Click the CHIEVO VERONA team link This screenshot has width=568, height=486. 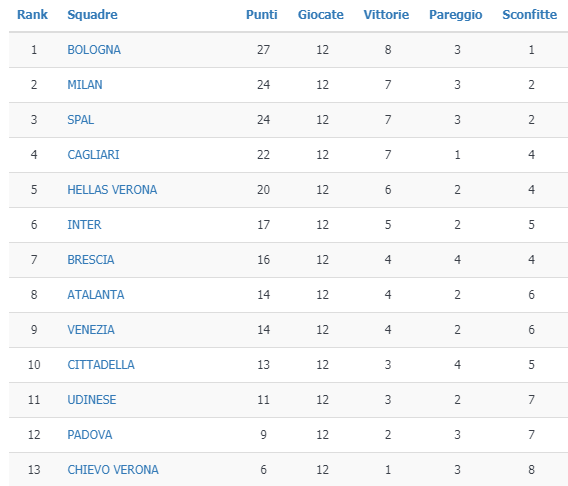tap(113, 470)
